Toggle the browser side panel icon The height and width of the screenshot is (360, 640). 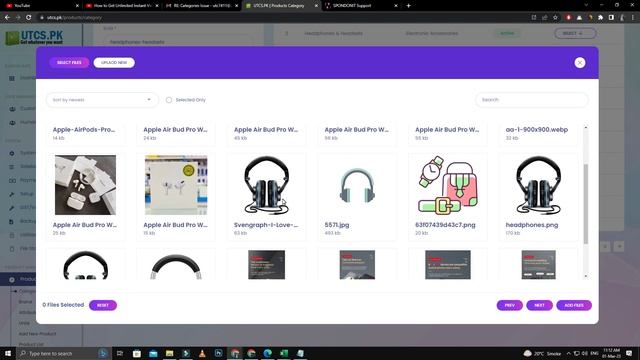click(611, 18)
